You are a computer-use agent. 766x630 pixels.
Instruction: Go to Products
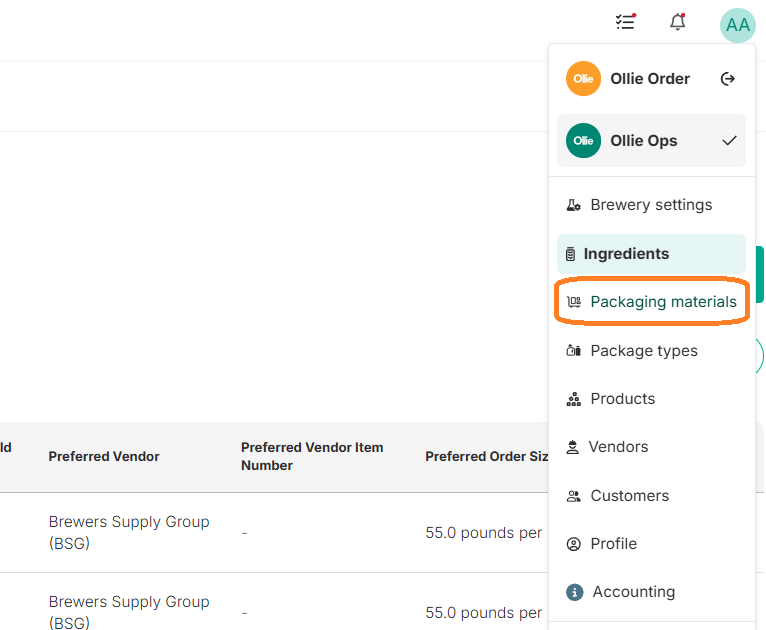[x=652, y=399]
